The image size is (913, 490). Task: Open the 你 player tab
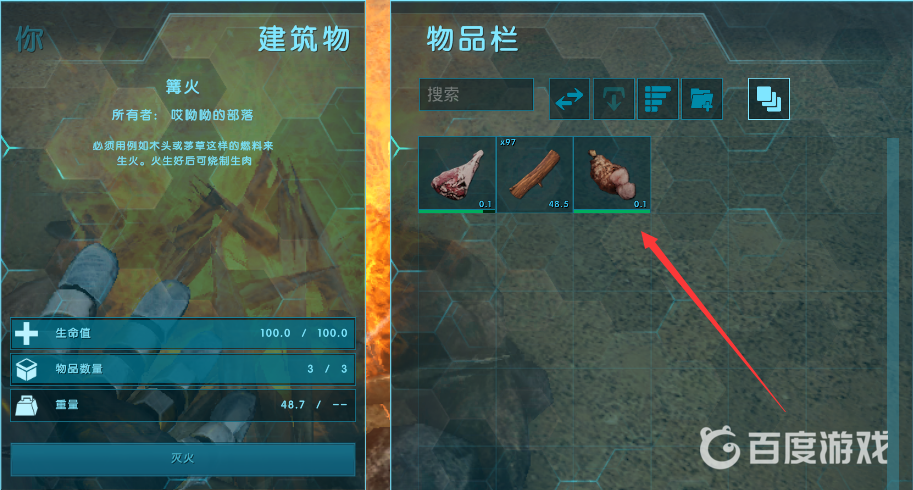(x=29, y=40)
